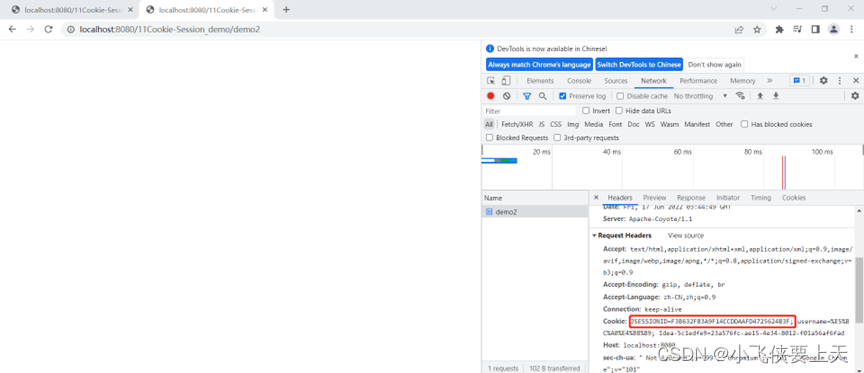Share this page icon in address bar

[x=739, y=30]
